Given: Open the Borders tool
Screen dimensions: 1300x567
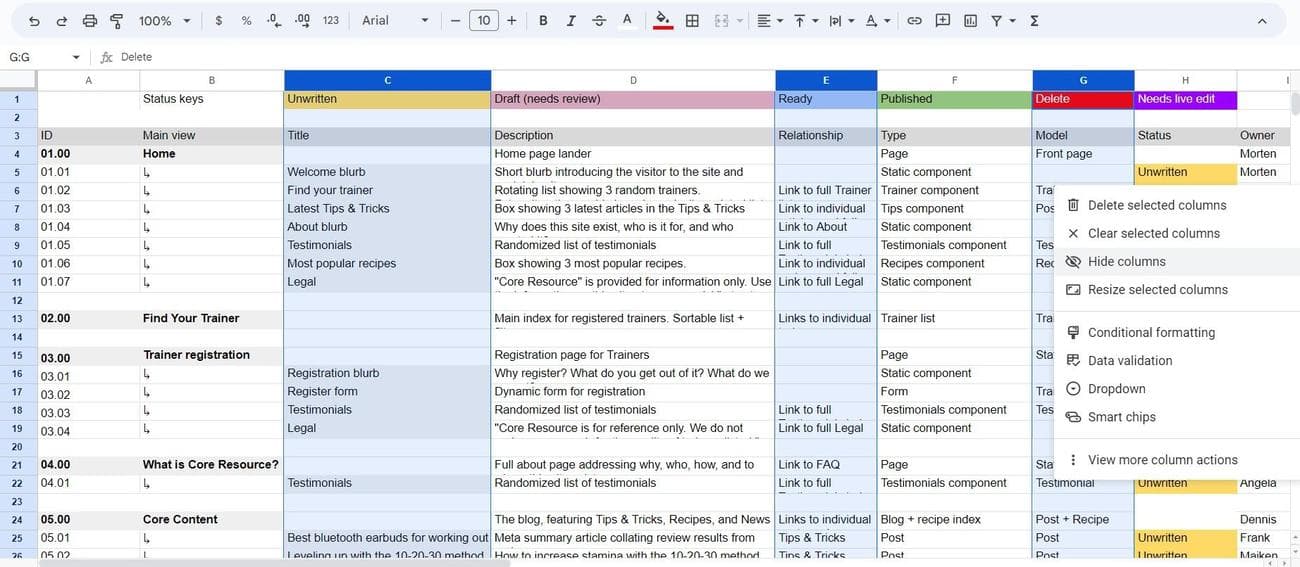Looking at the screenshot, I should 692,21.
